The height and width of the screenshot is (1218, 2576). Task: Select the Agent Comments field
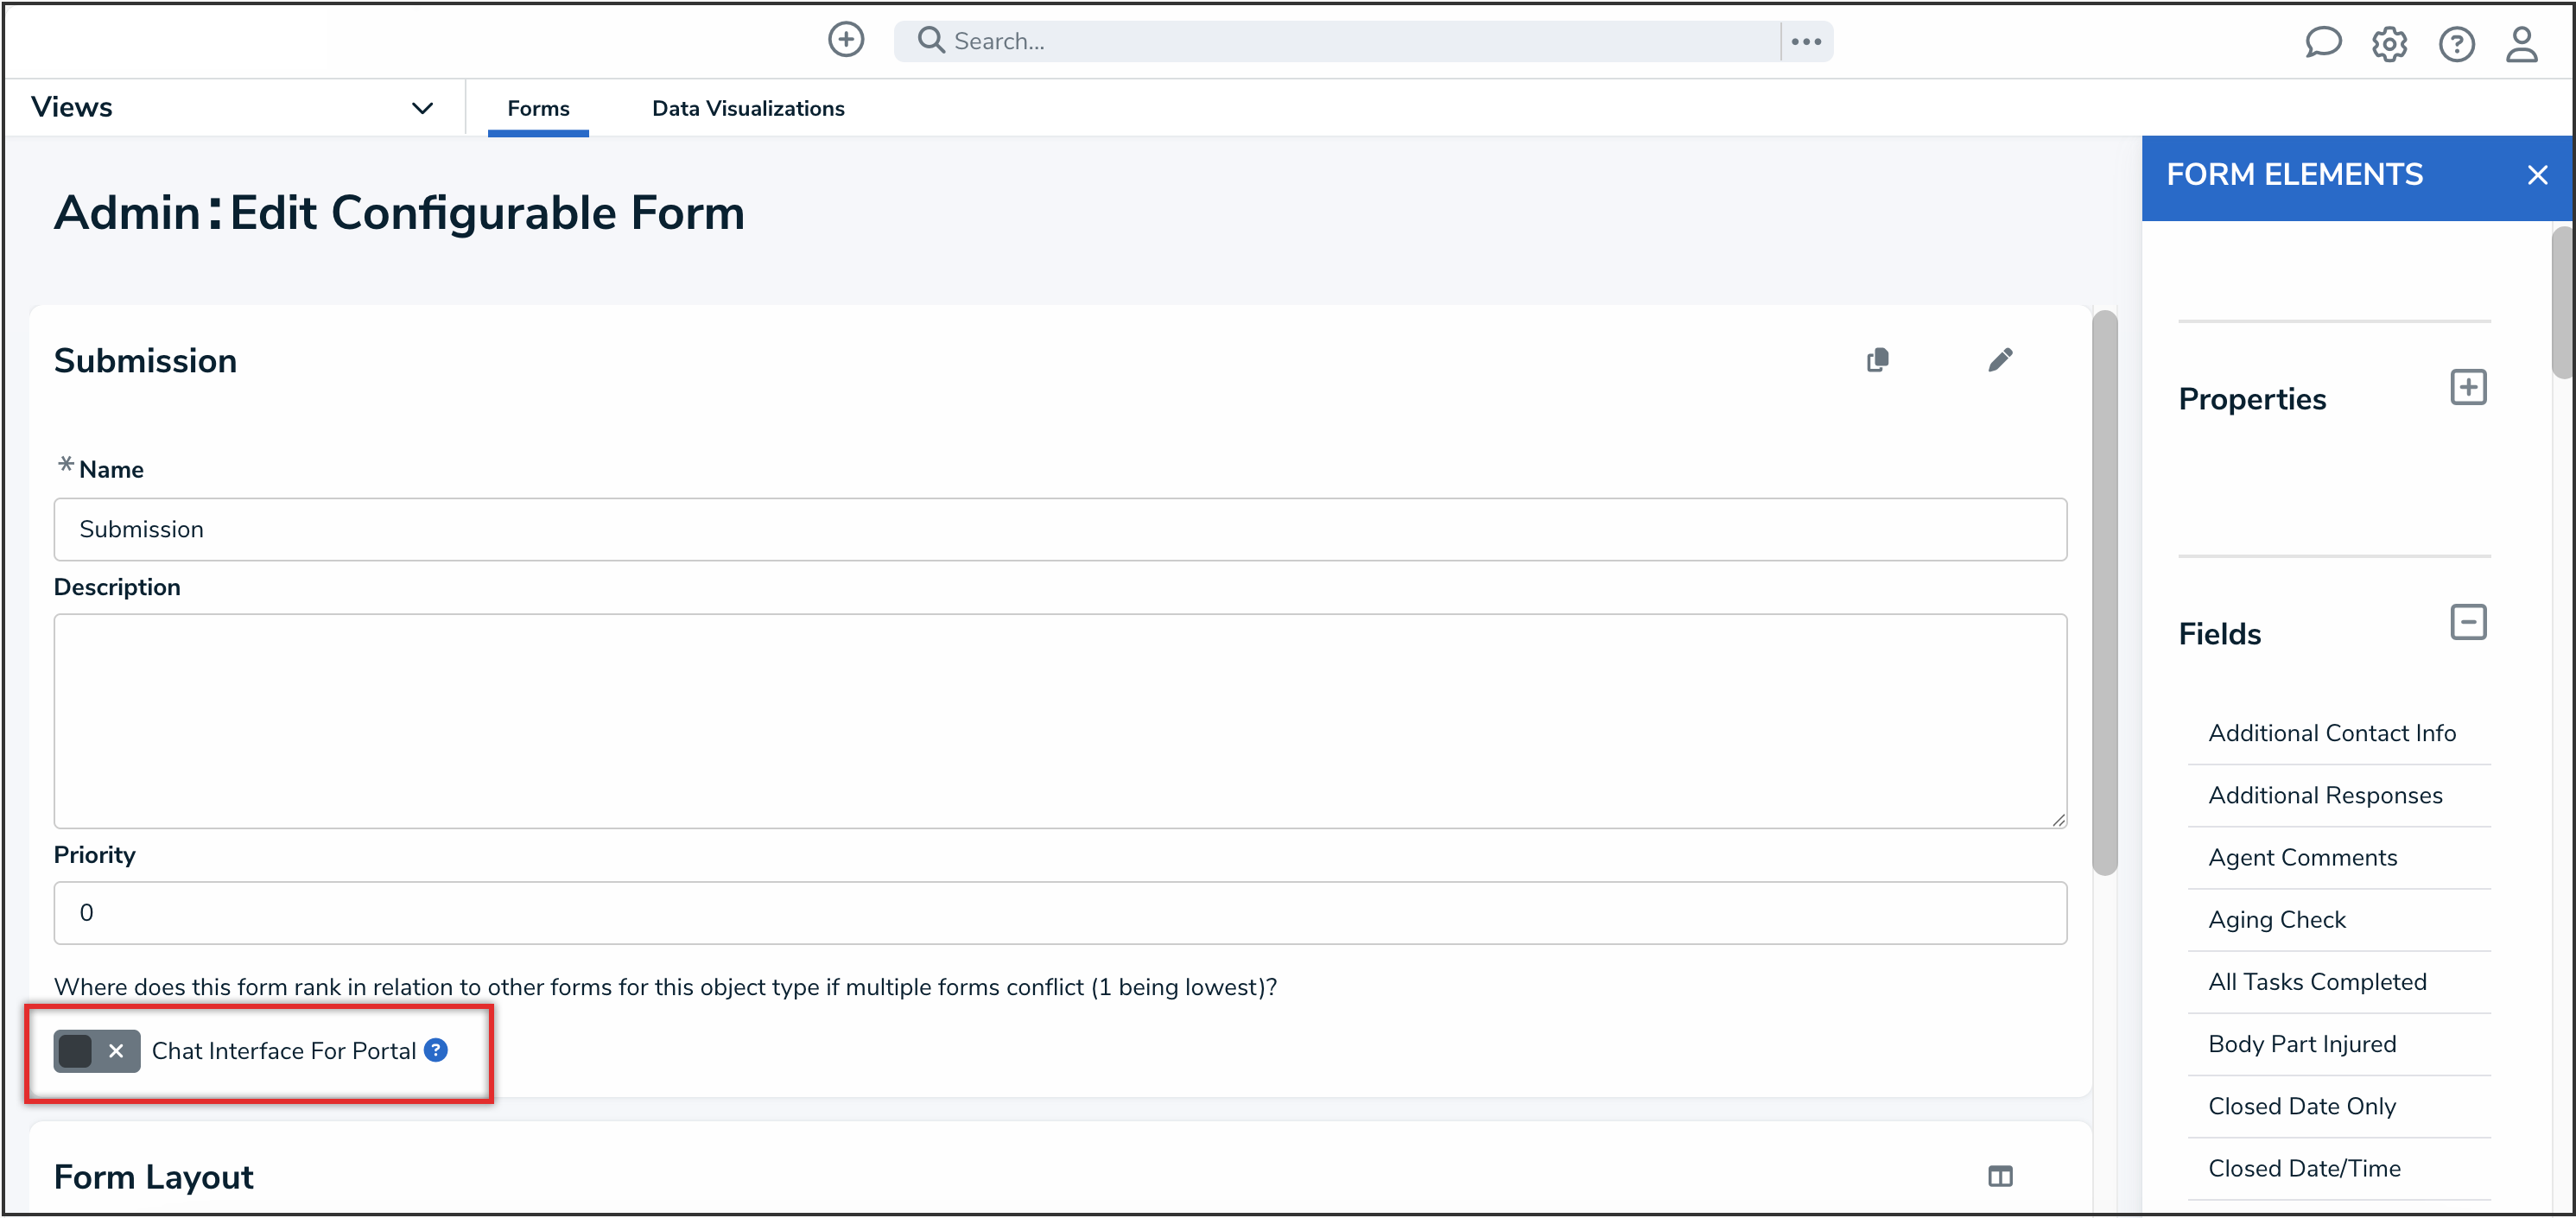[2302, 857]
